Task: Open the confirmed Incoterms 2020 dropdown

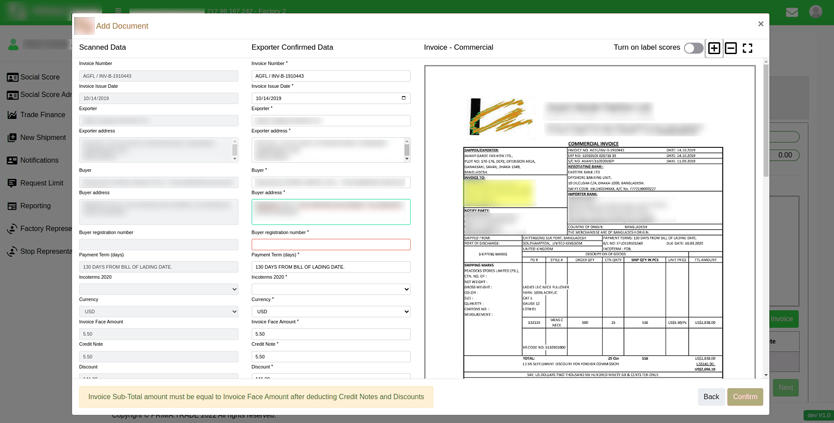Action: tap(330, 289)
